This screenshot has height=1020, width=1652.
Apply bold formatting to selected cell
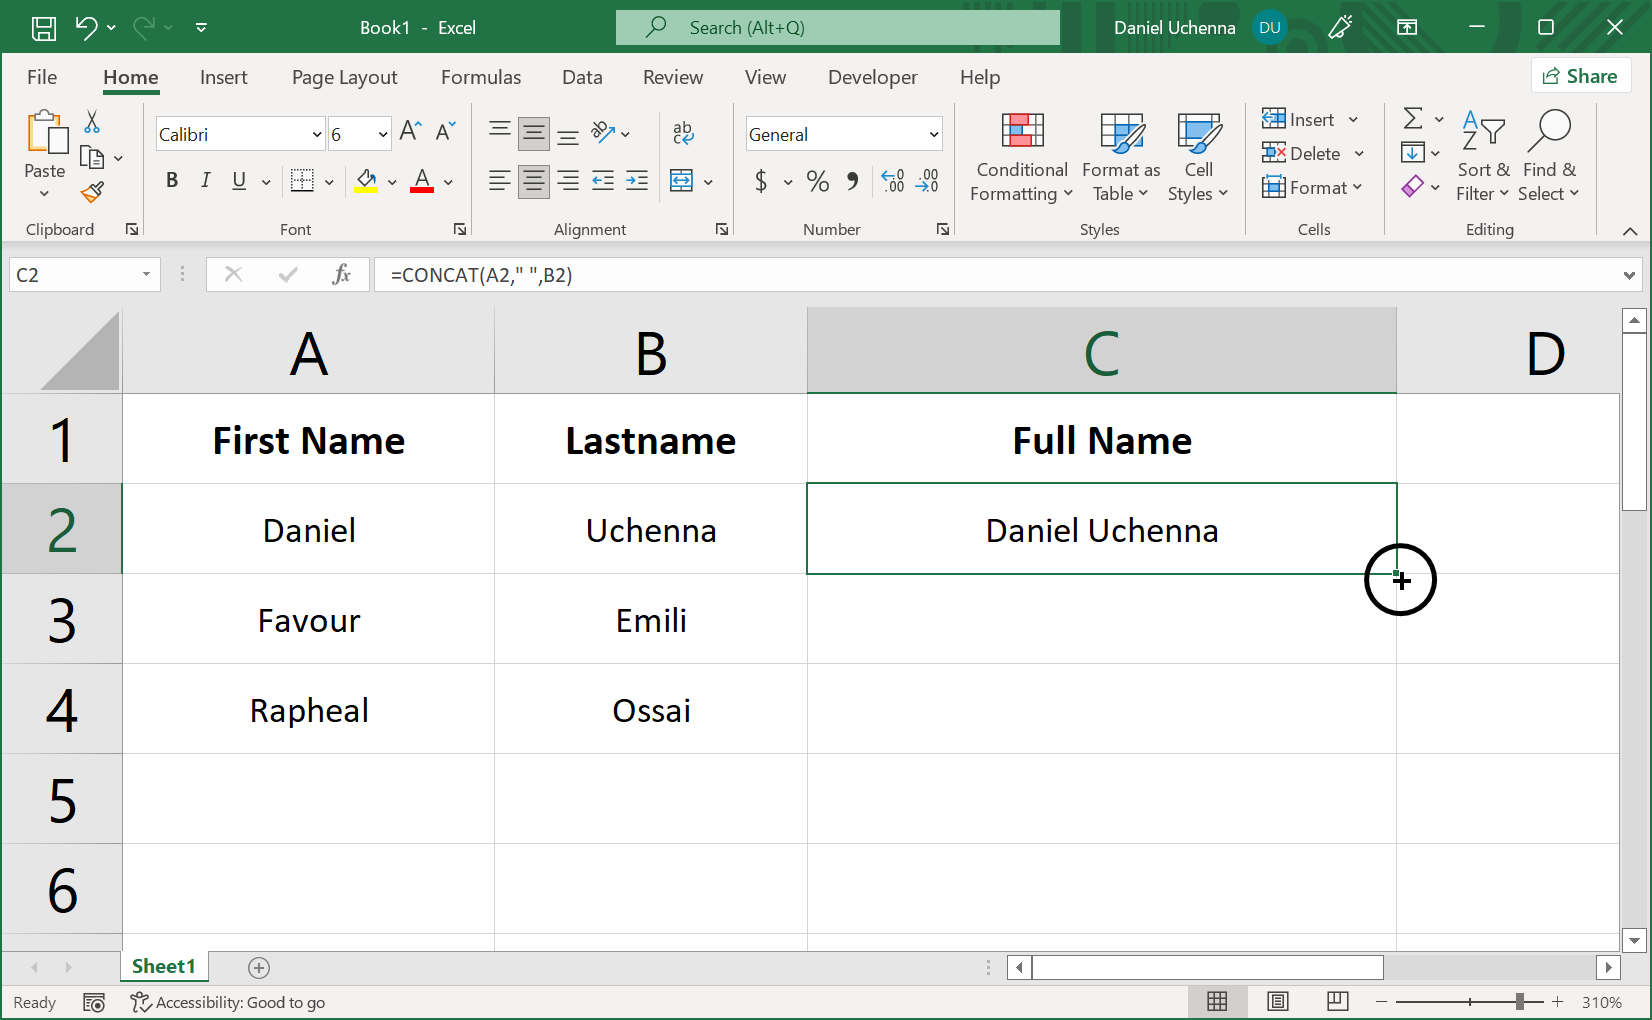point(171,181)
